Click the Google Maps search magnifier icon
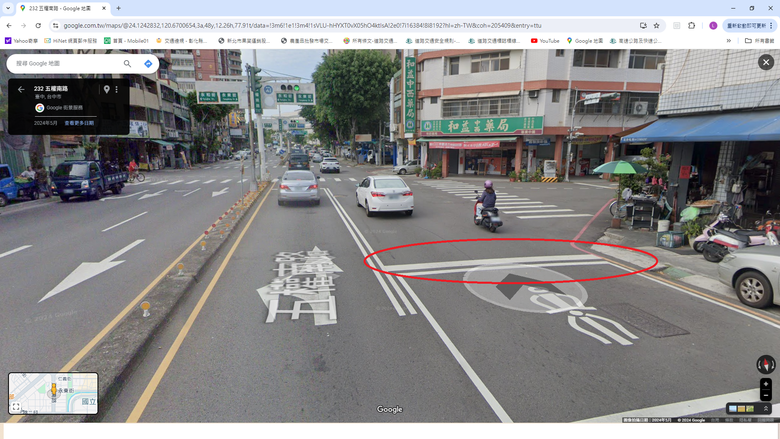The width and height of the screenshot is (780, 439). (x=127, y=64)
